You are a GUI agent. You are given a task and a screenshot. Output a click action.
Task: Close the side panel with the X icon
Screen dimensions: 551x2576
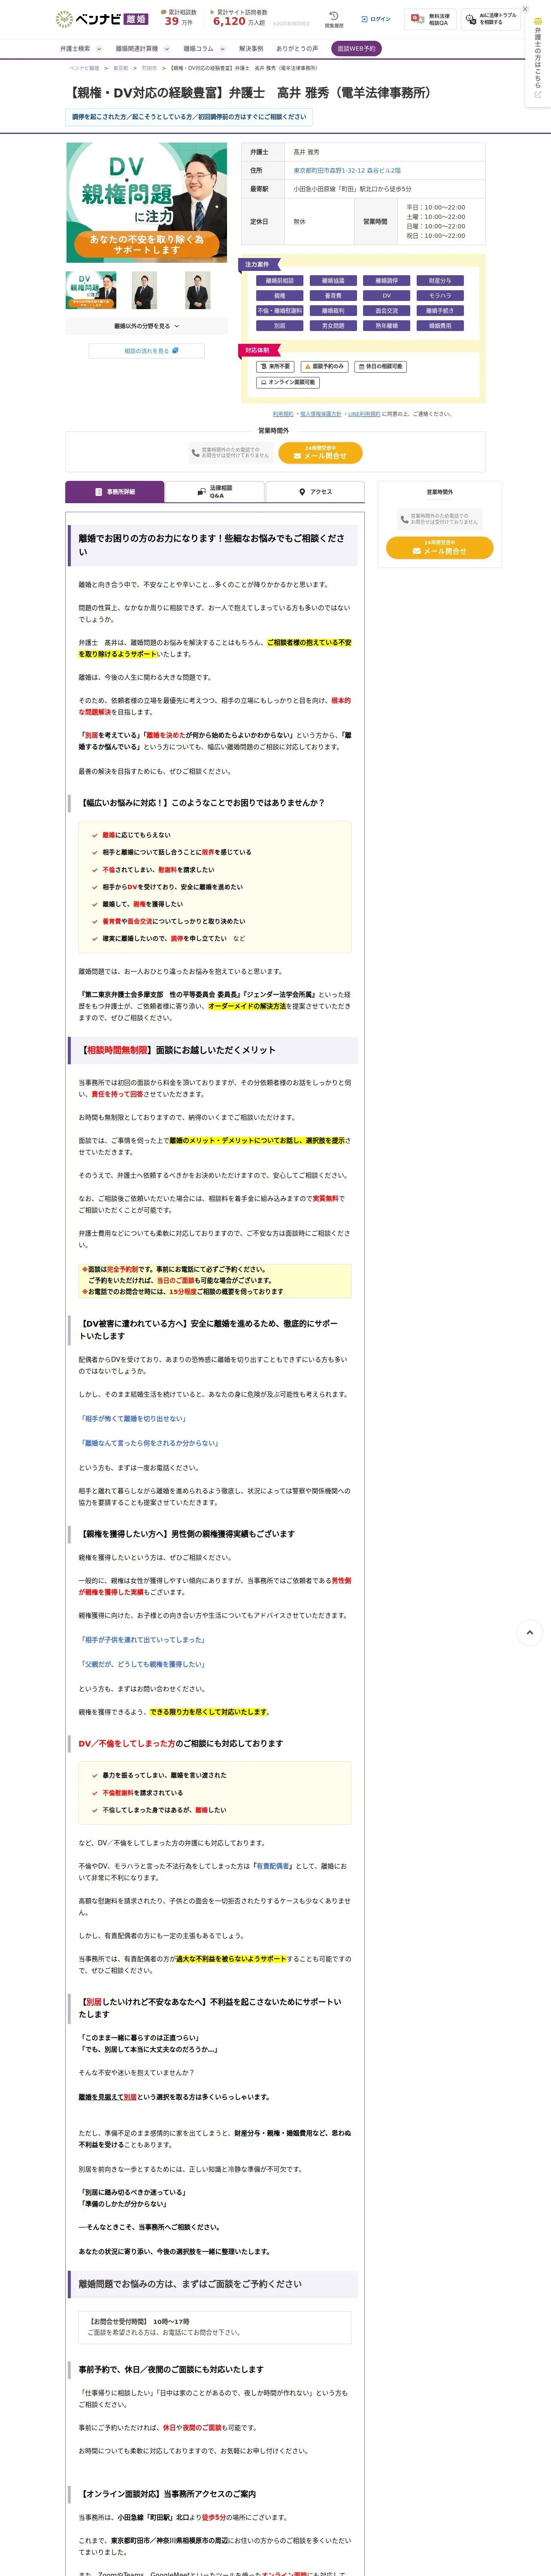tap(525, 9)
